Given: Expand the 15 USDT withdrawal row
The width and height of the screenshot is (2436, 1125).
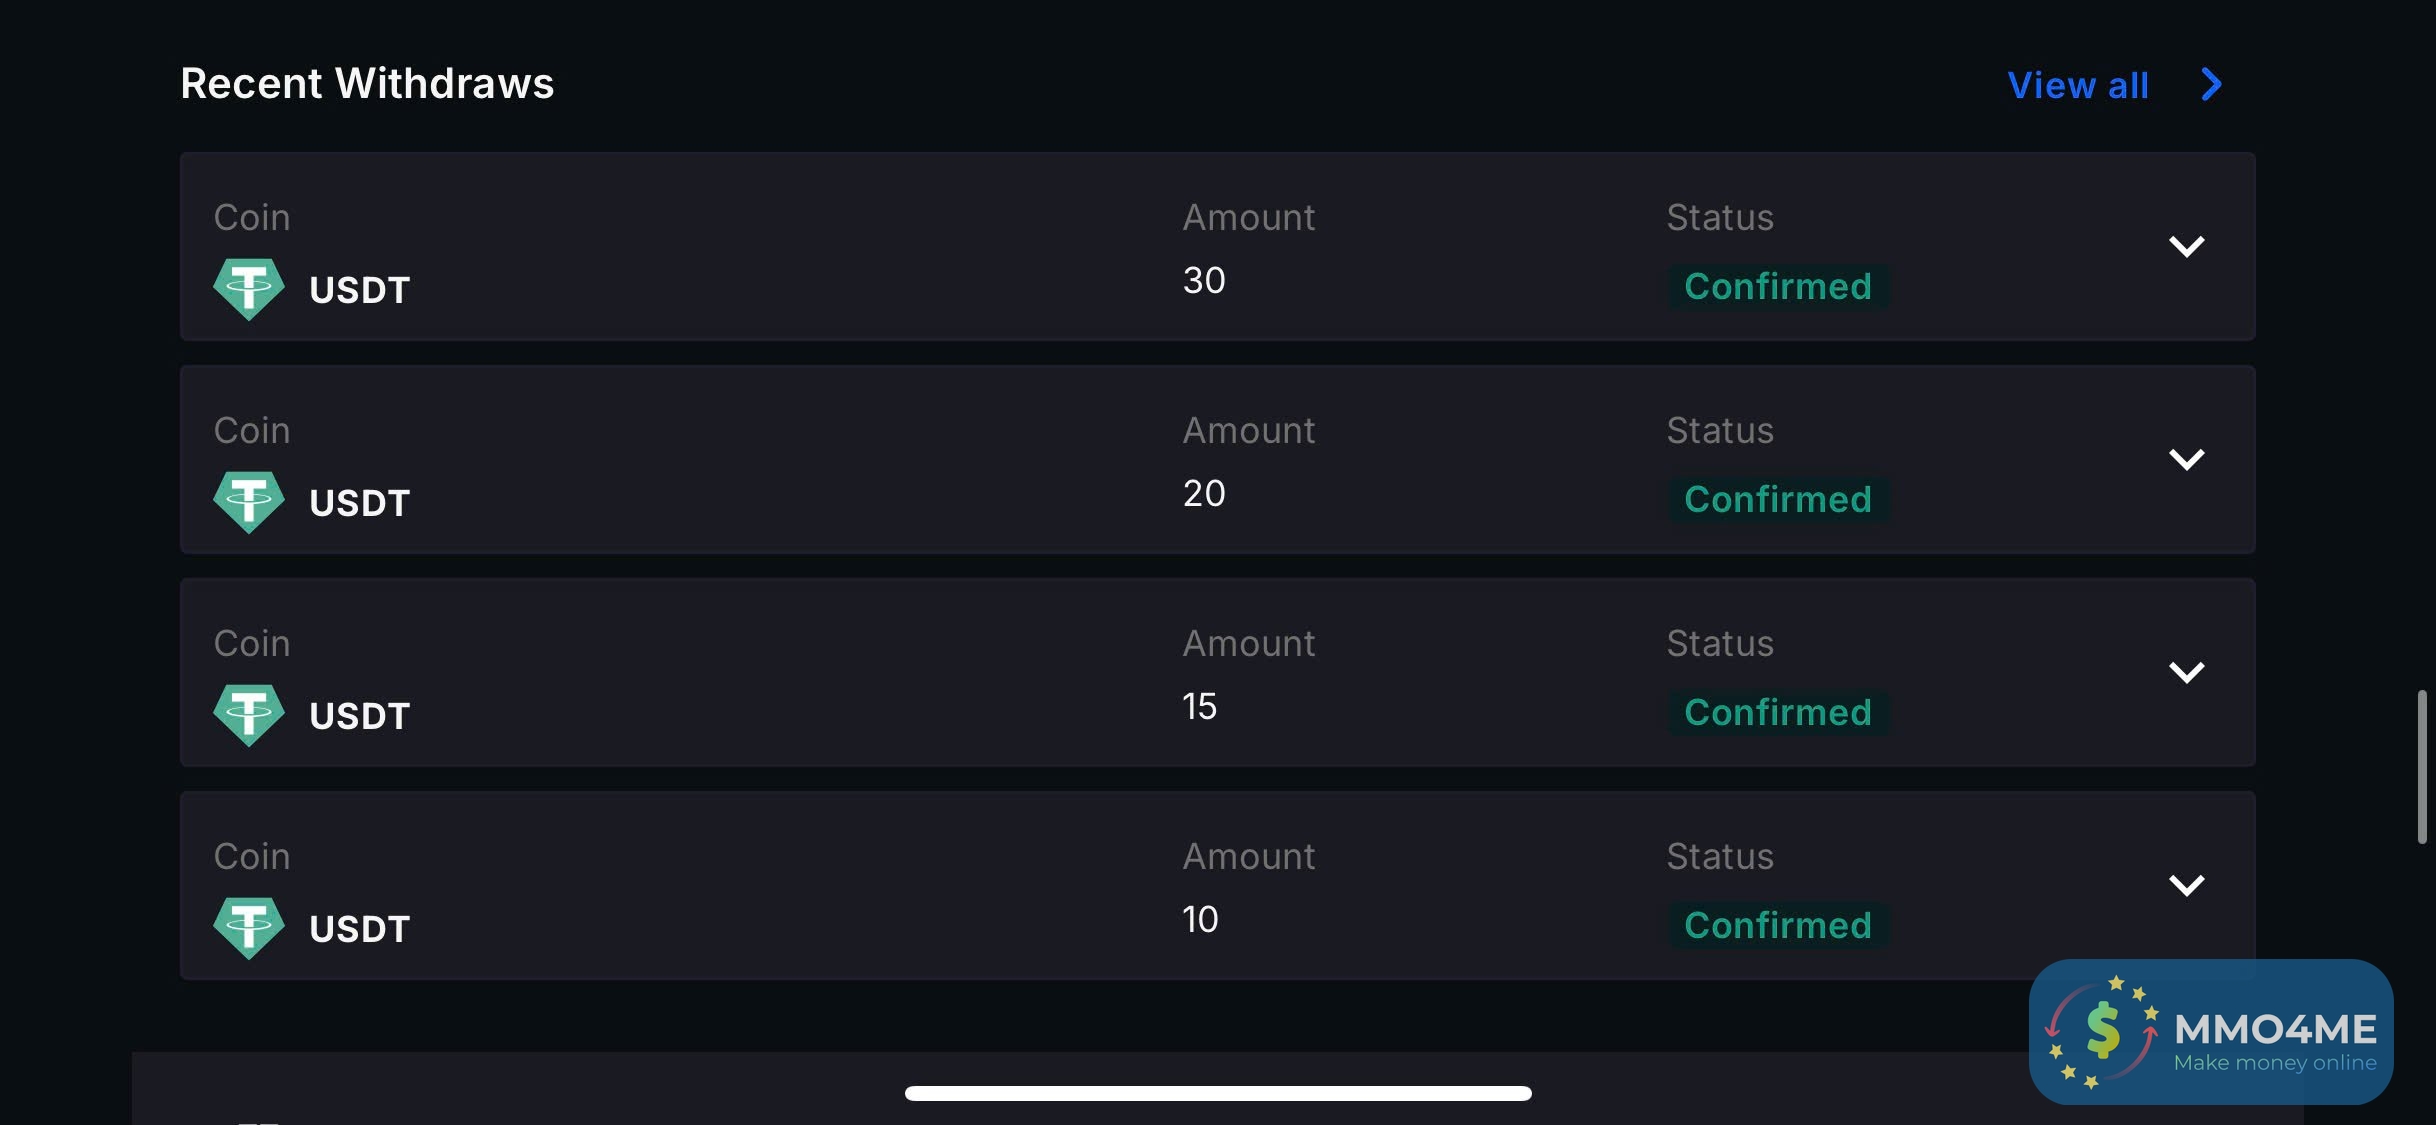Looking at the screenshot, I should tap(2186, 672).
